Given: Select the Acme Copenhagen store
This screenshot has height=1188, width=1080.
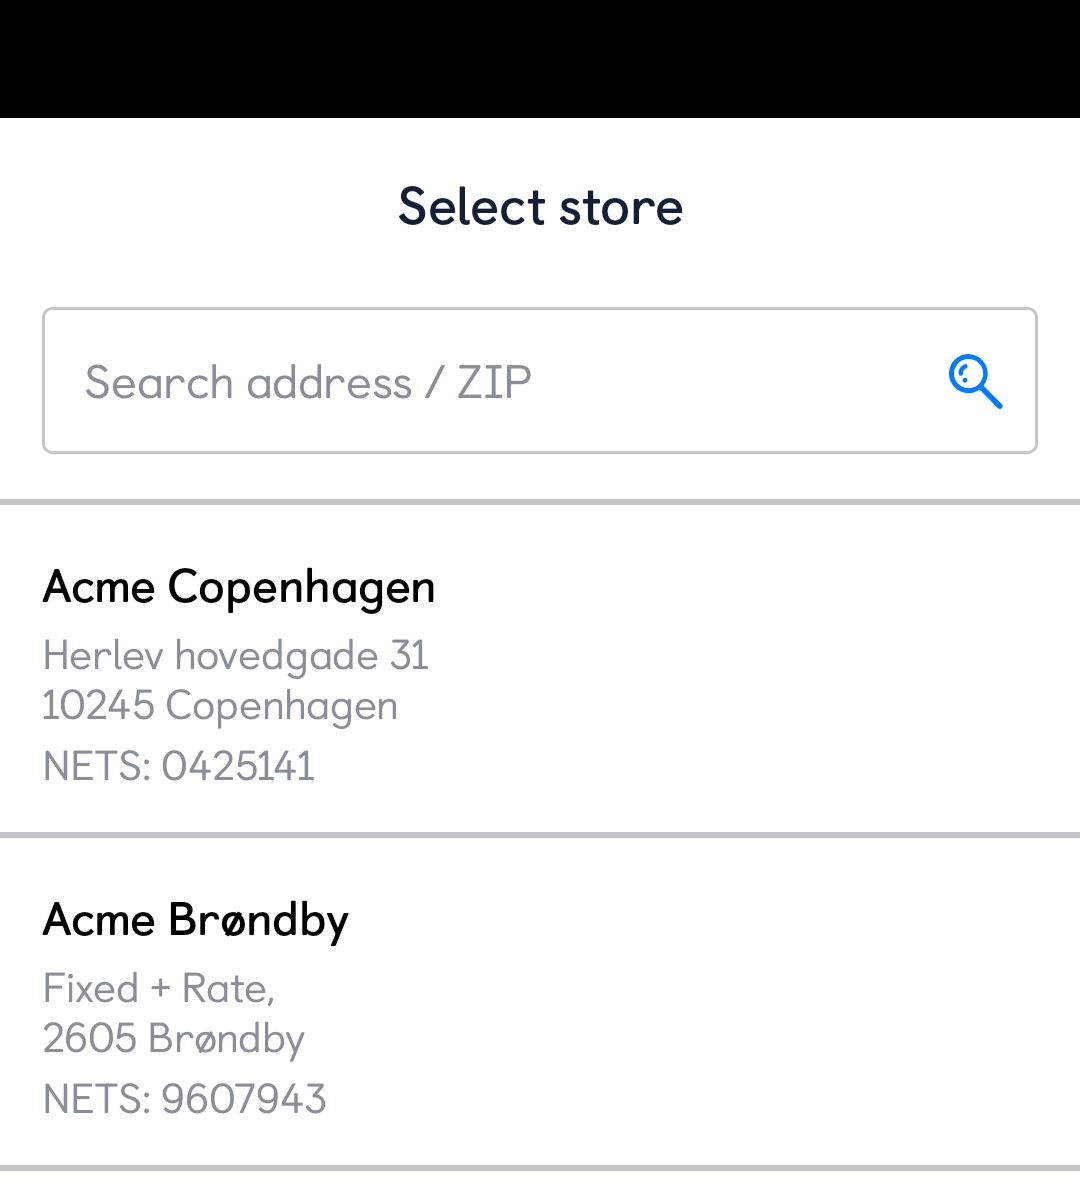Looking at the screenshot, I should click(239, 587).
